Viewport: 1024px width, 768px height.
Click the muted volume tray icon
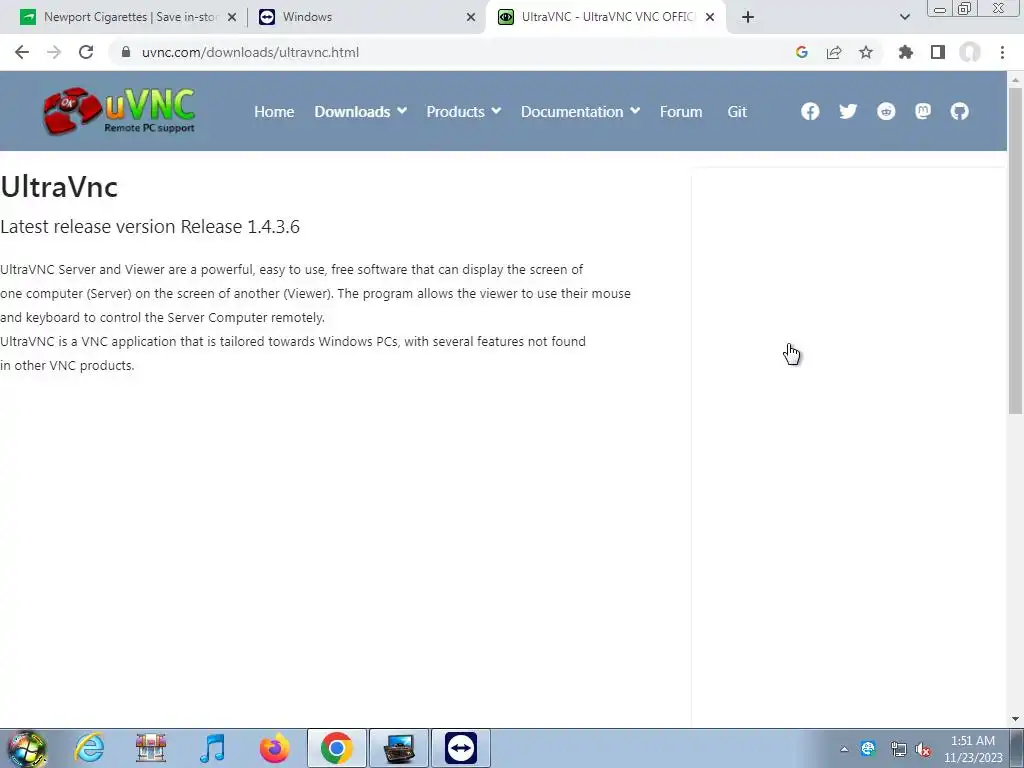923,750
